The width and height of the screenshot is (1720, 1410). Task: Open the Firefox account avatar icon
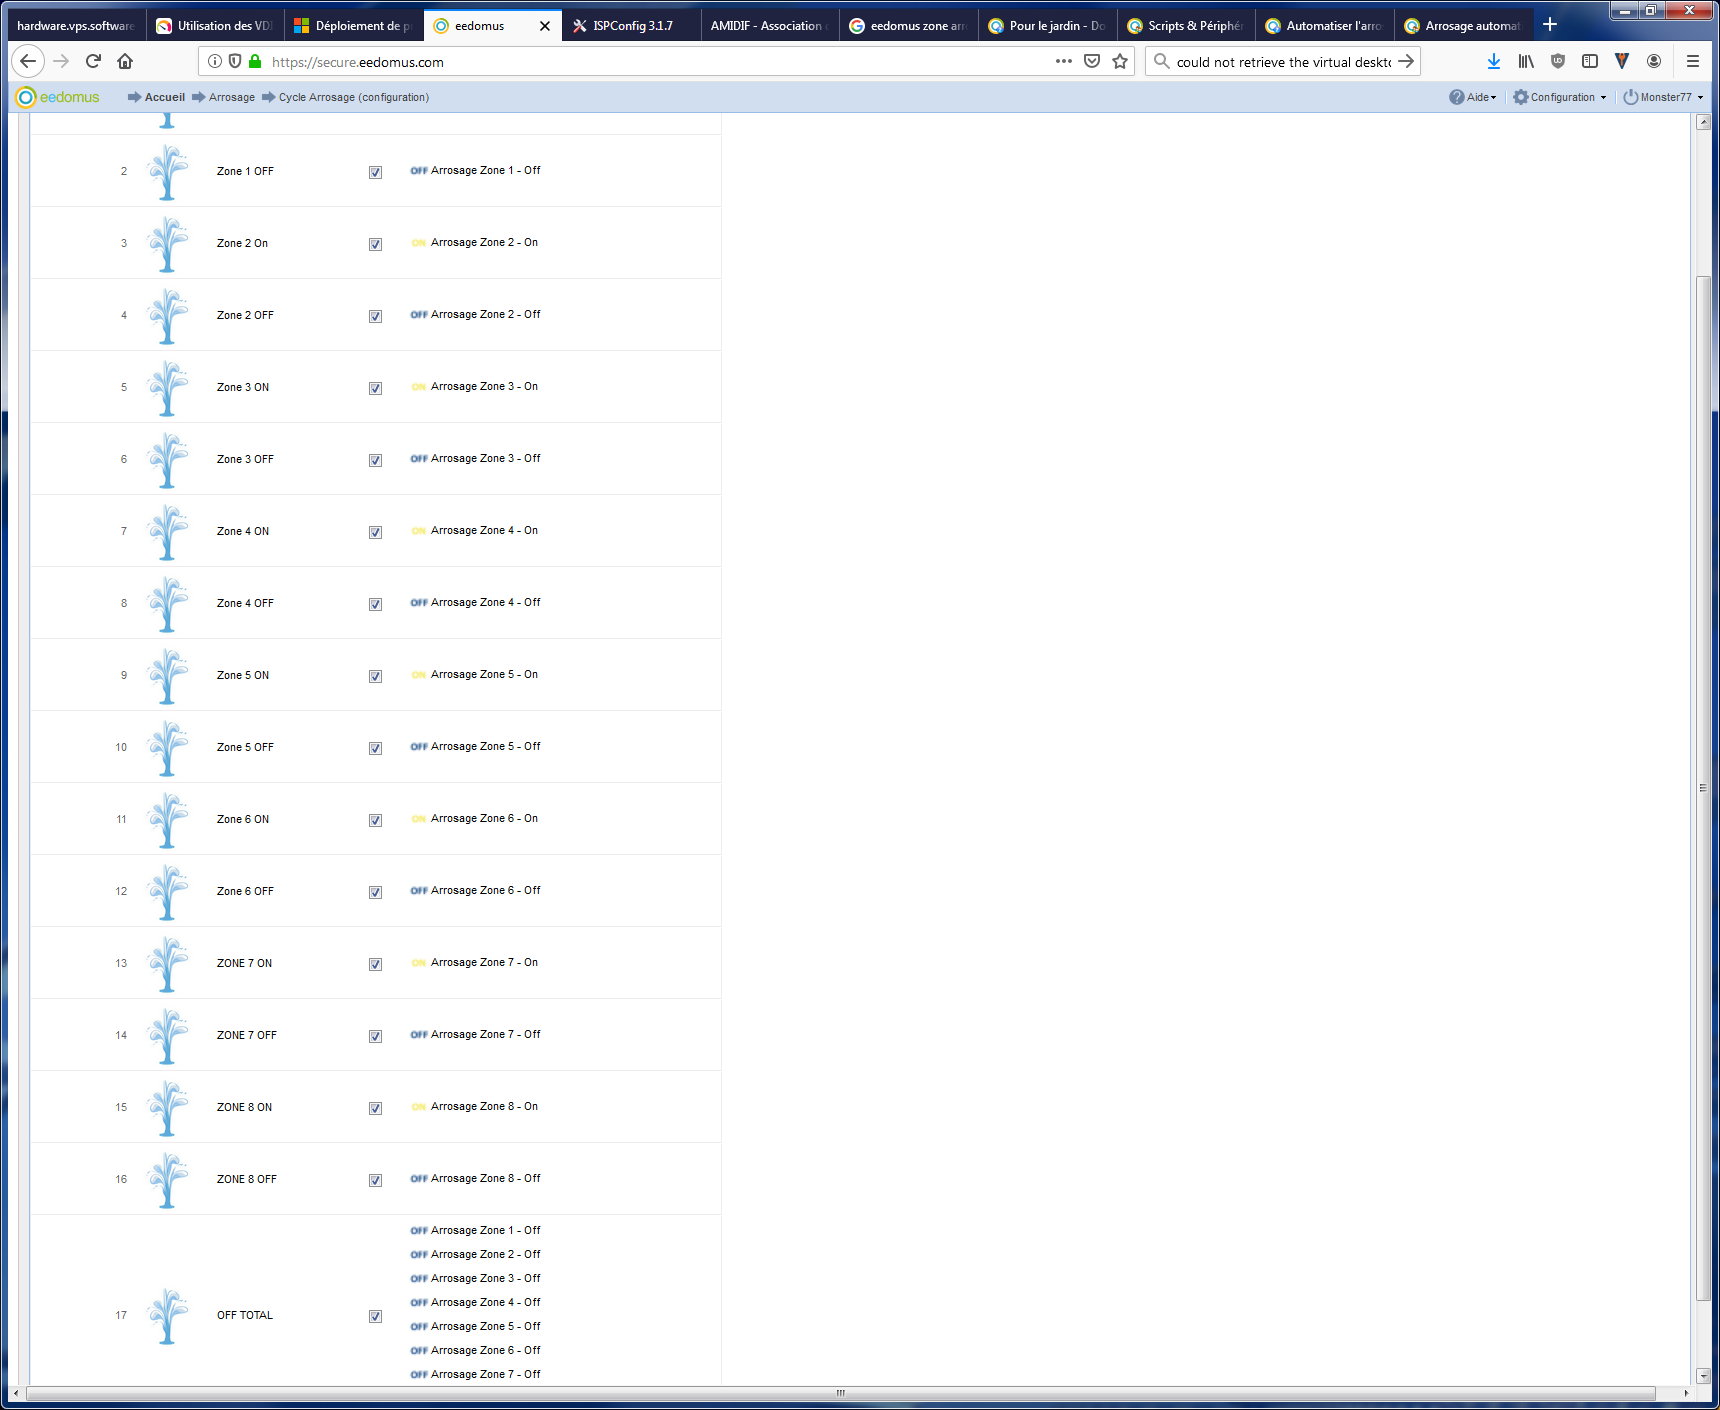1654,61
